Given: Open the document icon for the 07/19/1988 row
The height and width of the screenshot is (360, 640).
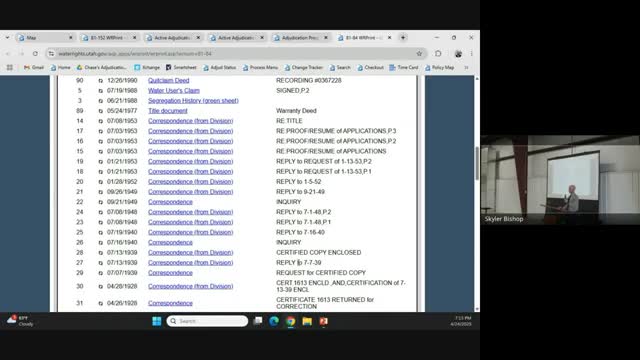Looking at the screenshot, I should pos(100,91).
